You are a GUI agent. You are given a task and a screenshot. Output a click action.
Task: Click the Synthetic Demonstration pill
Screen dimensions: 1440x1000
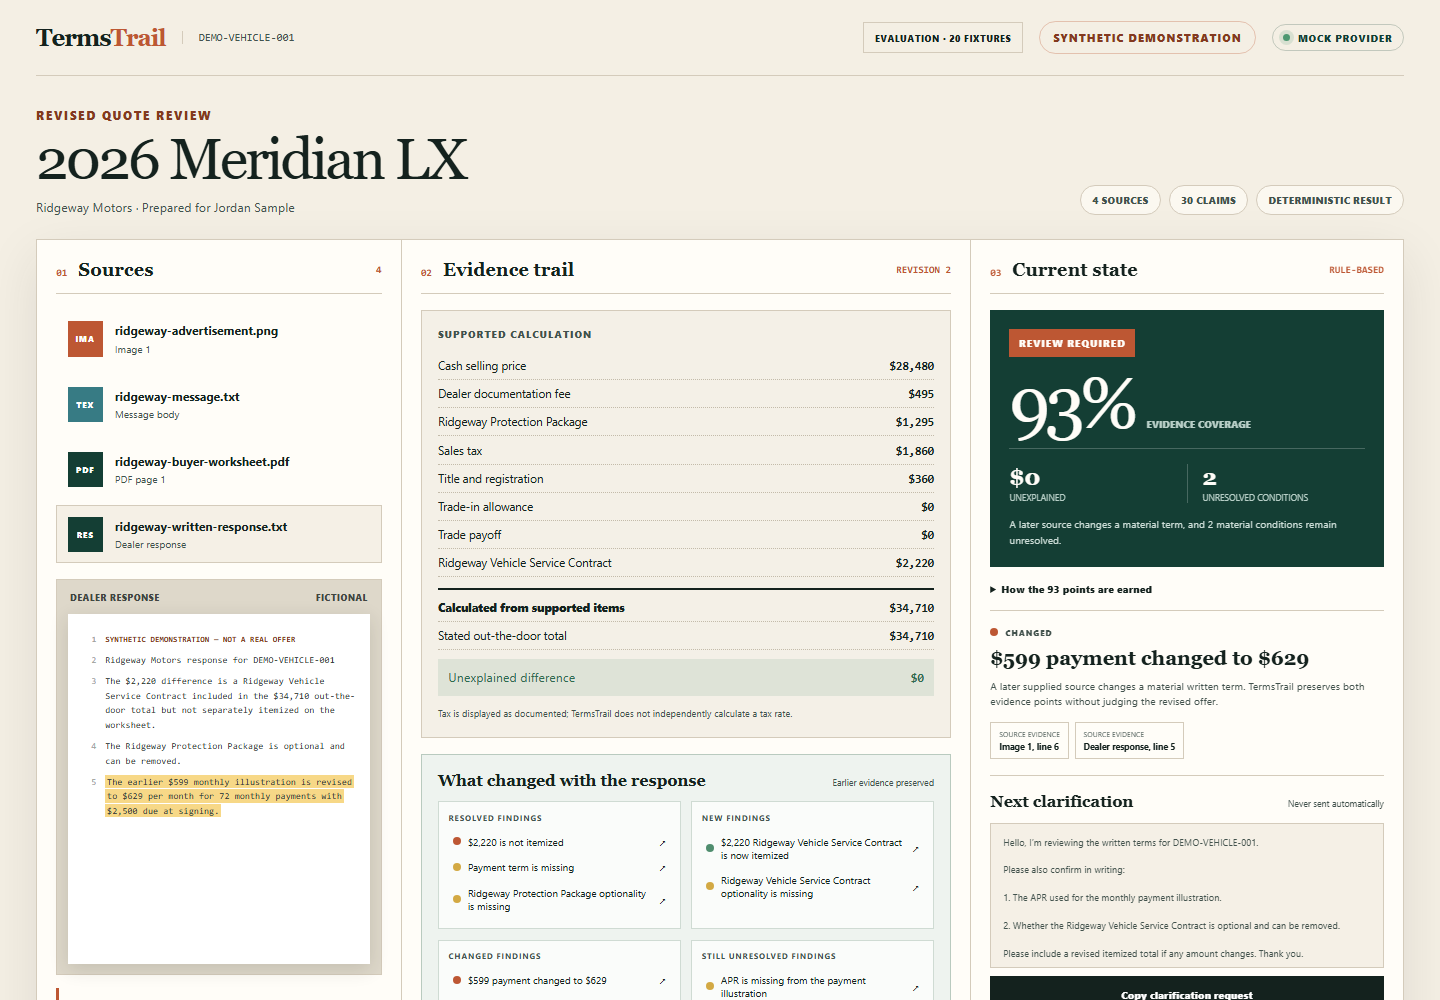1147,38
